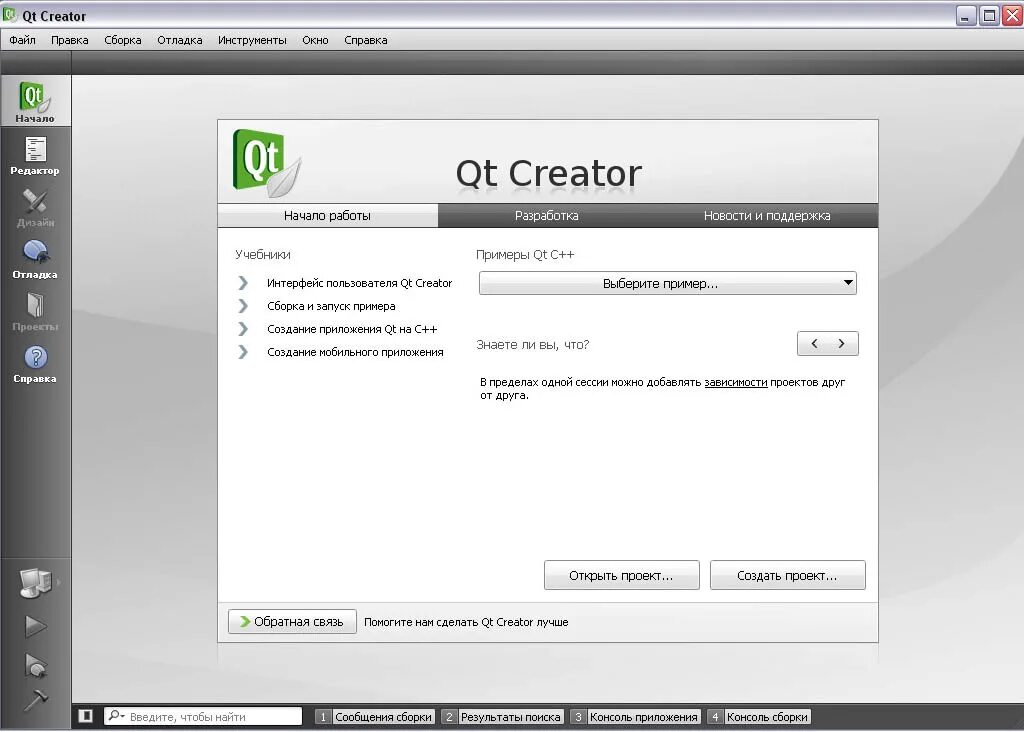Open Сборка и запуск примера tutorial
1024x732 pixels.
click(331, 306)
